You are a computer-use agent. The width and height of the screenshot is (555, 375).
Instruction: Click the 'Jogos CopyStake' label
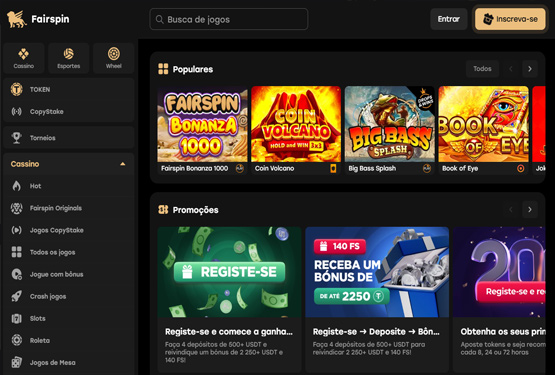[57, 230]
